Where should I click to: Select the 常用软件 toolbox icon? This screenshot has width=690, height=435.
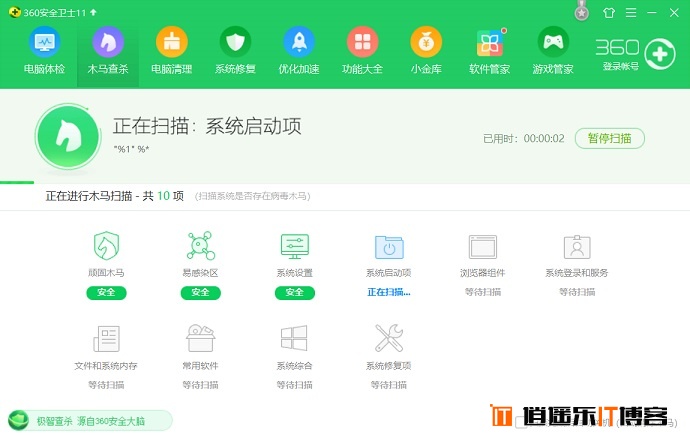pos(201,338)
